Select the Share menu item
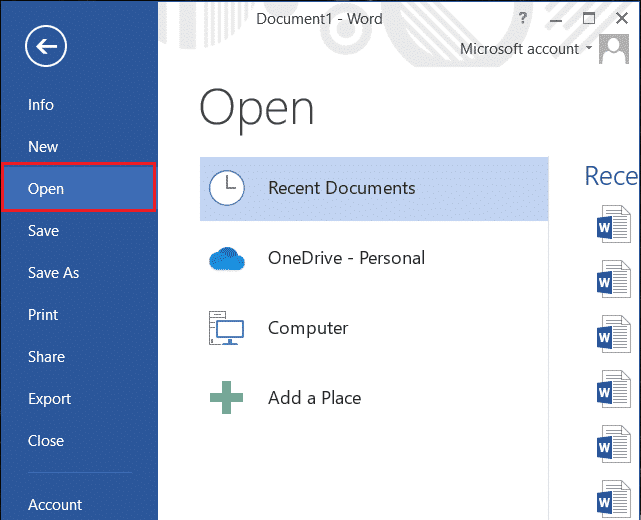The width and height of the screenshot is (641, 520). [46, 357]
